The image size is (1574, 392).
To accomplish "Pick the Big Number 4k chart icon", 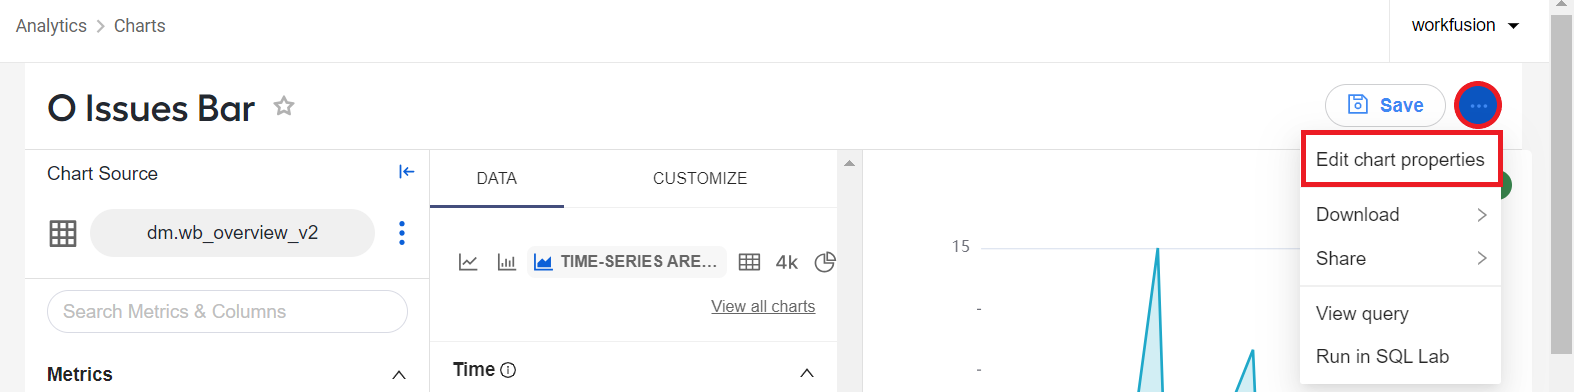I will click(787, 262).
